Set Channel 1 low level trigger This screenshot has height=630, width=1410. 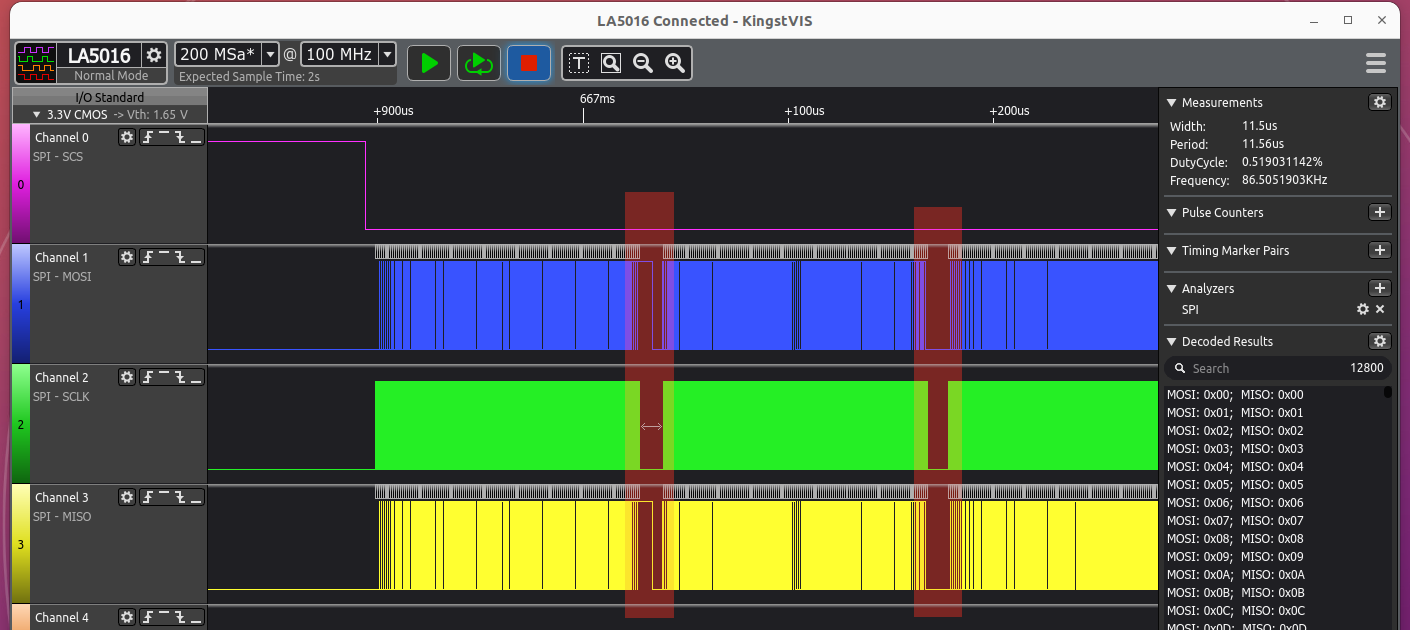[x=196, y=257]
